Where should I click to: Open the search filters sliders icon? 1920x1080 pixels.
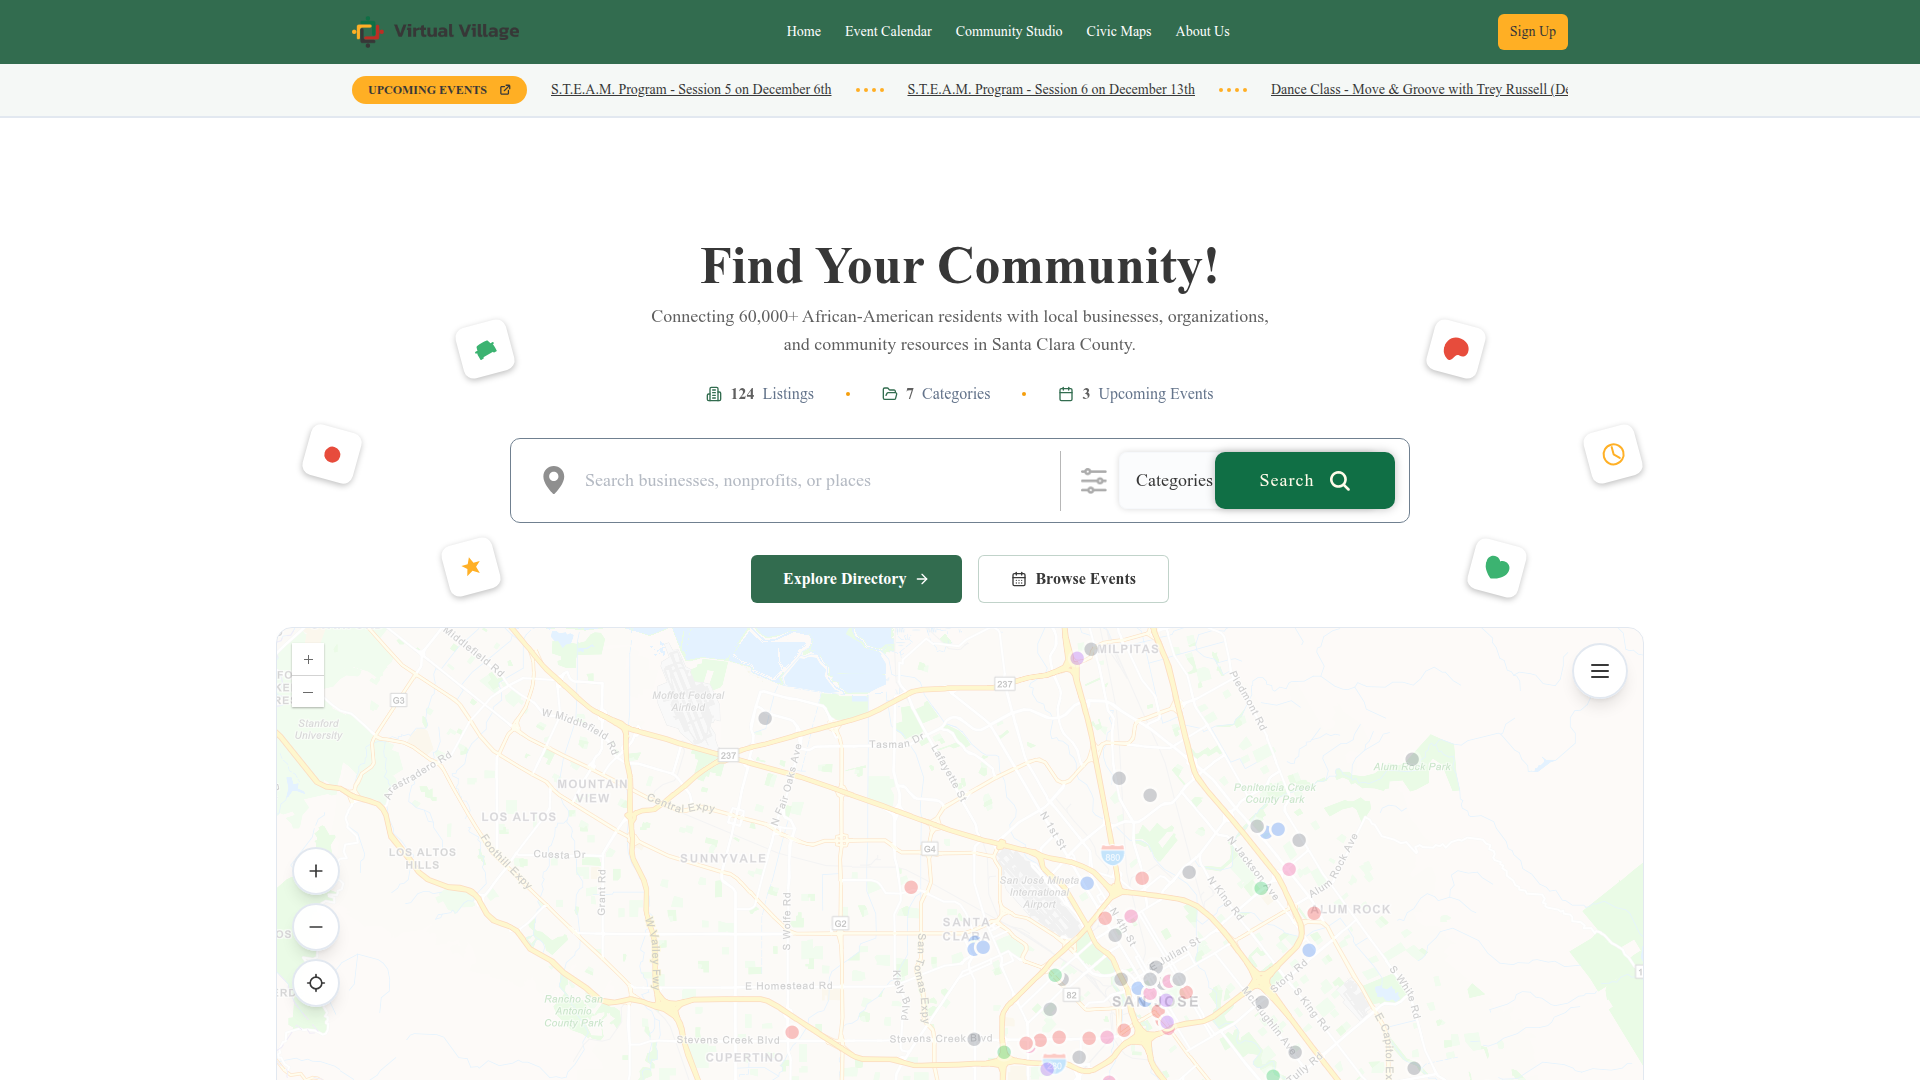(1093, 480)
